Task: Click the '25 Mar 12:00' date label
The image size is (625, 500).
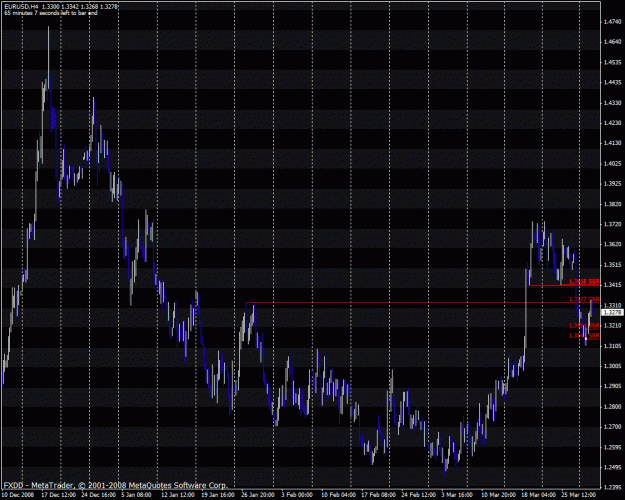Action: [578, 495]
